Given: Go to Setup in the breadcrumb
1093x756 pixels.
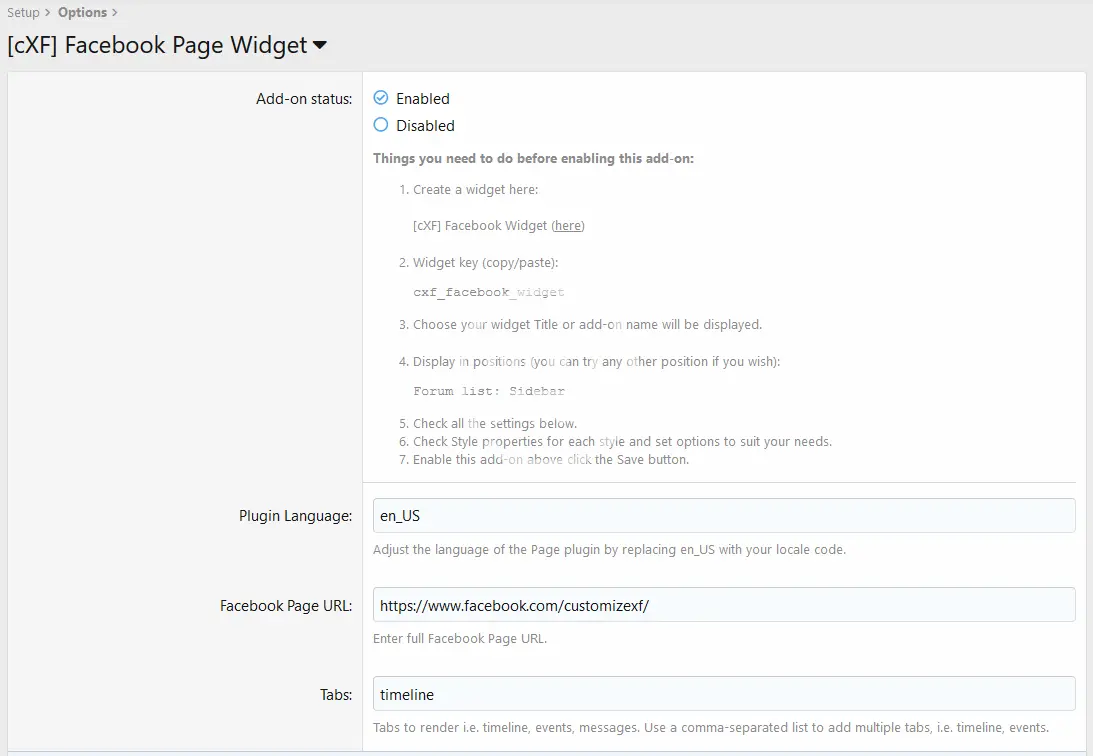Looking at the screenshot, I should point(23,13).
